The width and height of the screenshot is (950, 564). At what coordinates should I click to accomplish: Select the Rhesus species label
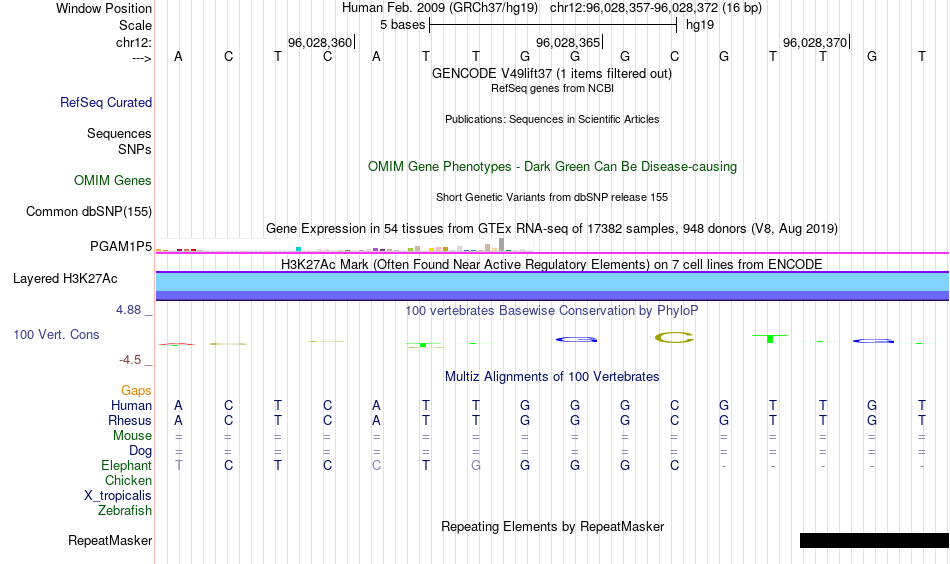pos(130,420)
